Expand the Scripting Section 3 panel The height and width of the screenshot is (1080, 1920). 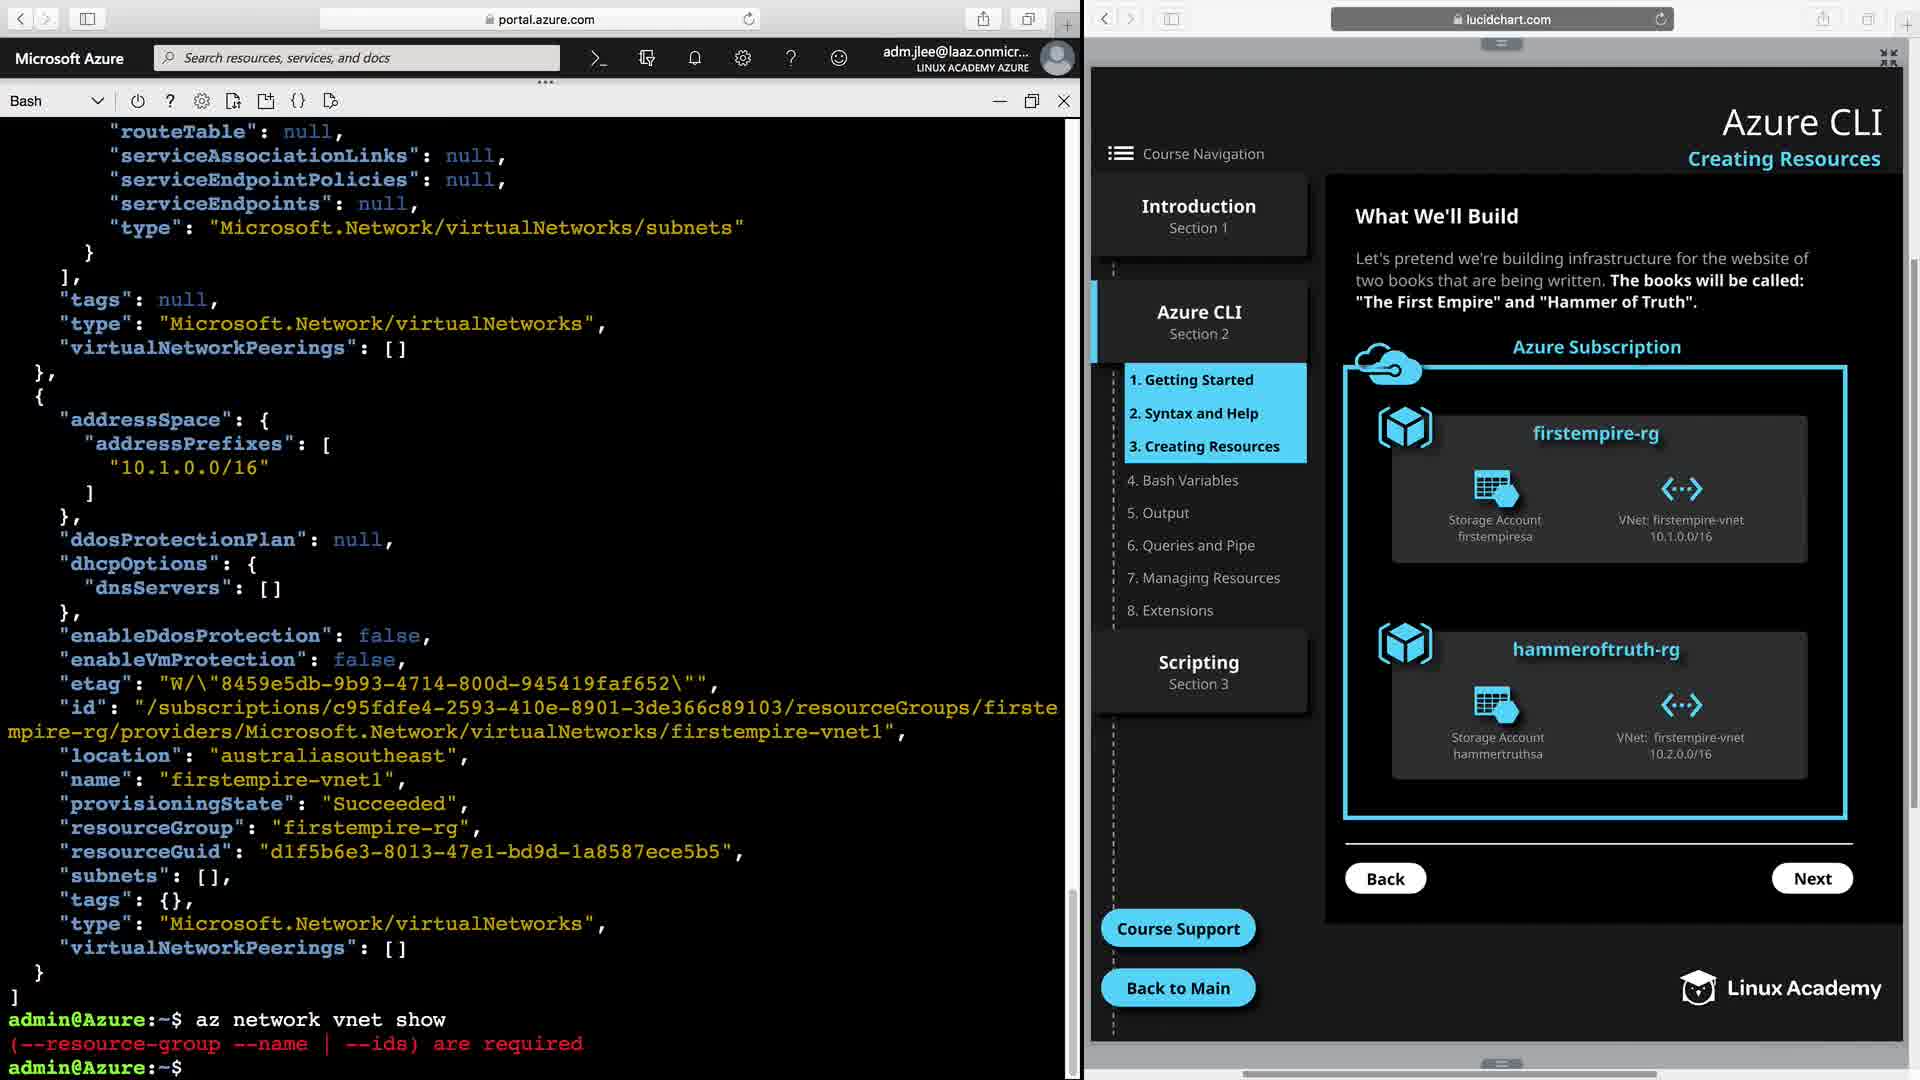[x=1198, y=672]
